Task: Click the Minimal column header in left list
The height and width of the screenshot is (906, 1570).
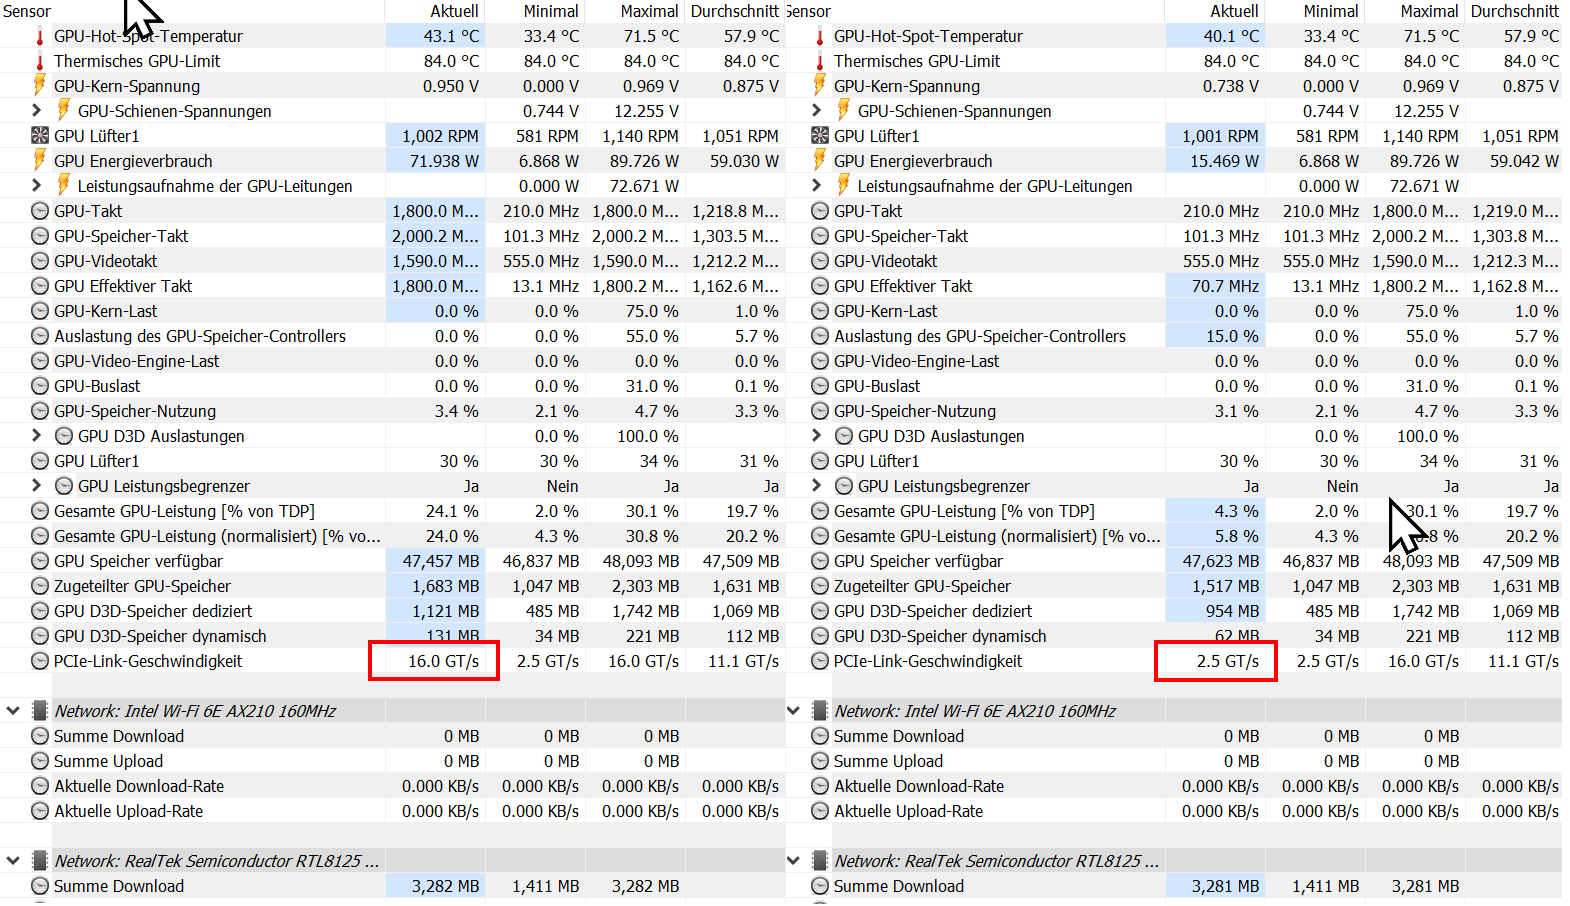Action: (x=551, y=11)
